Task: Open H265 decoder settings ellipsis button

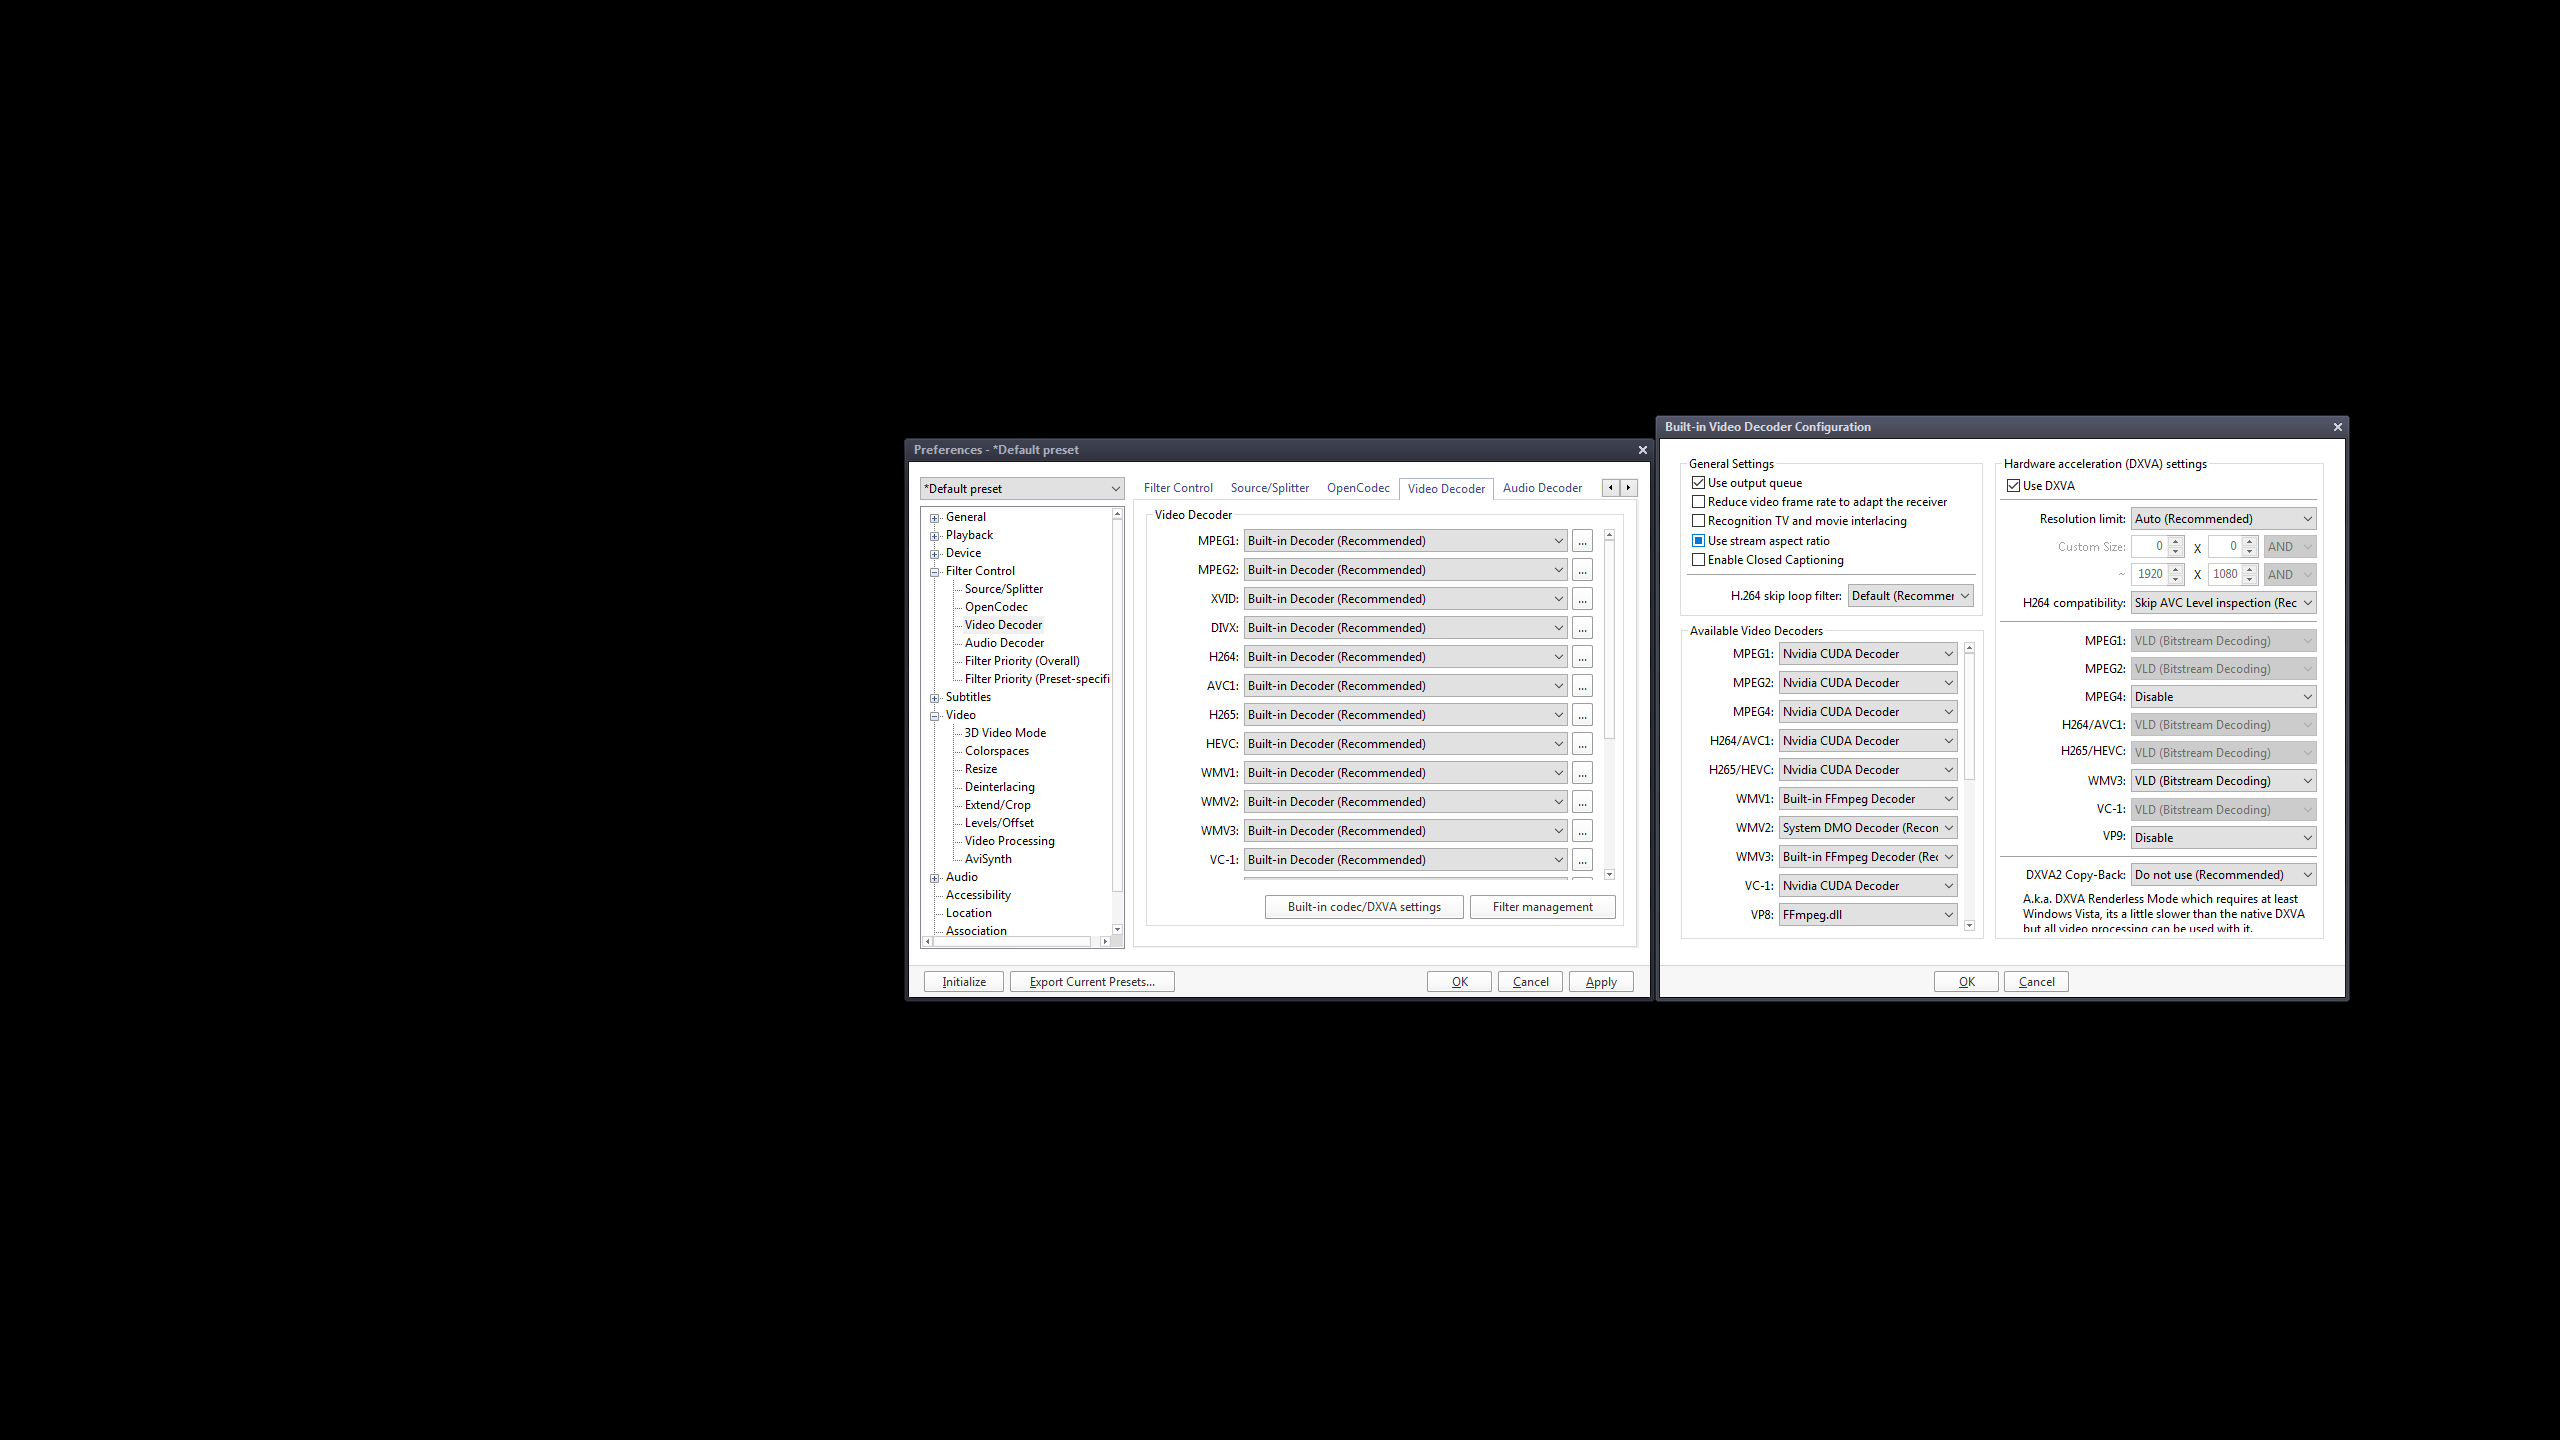Action: click(1582, 715)
